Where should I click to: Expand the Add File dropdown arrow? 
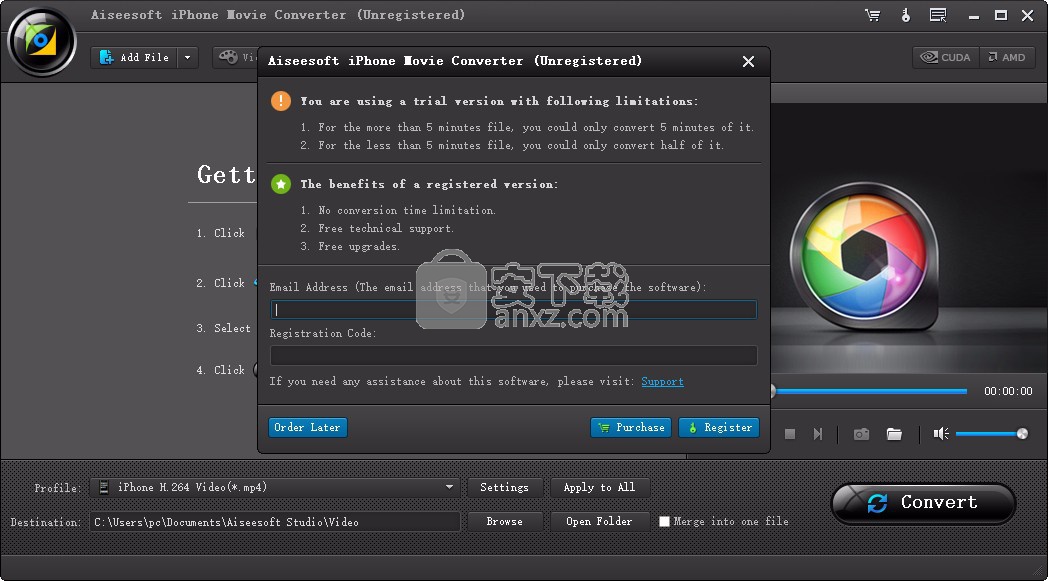[x=188, y=57]
